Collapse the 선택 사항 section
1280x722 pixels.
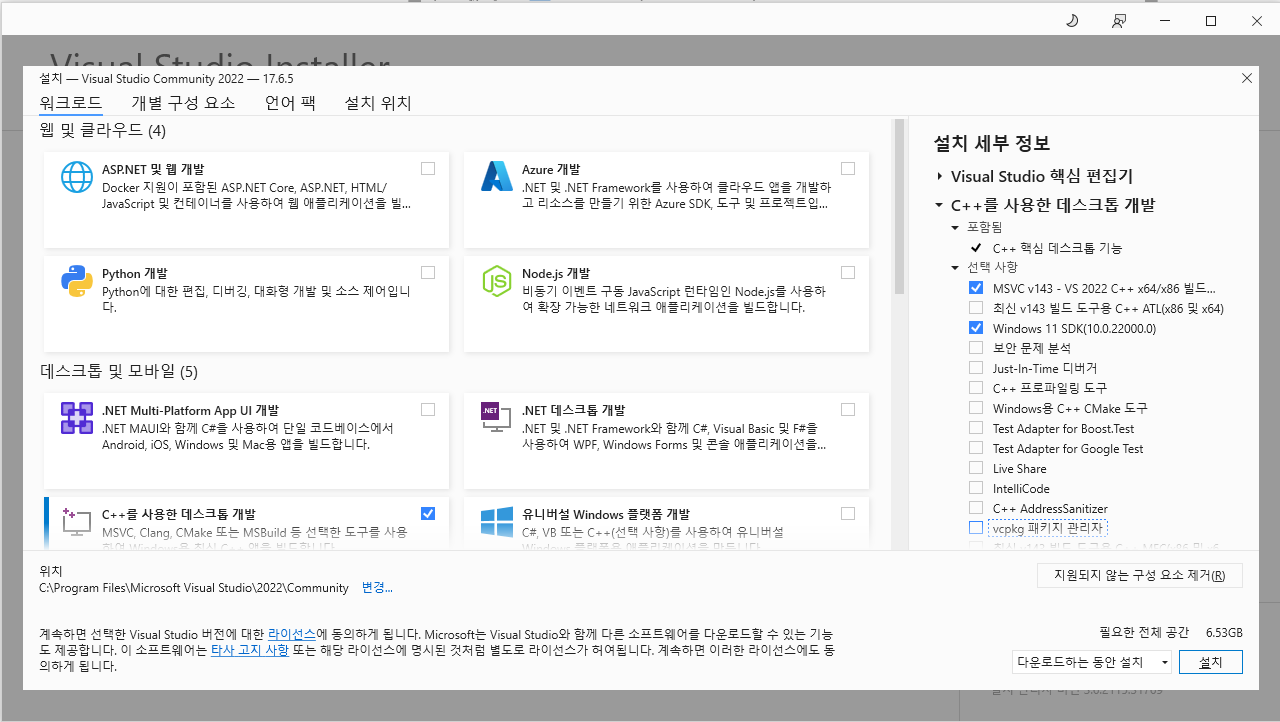point(955,268)
